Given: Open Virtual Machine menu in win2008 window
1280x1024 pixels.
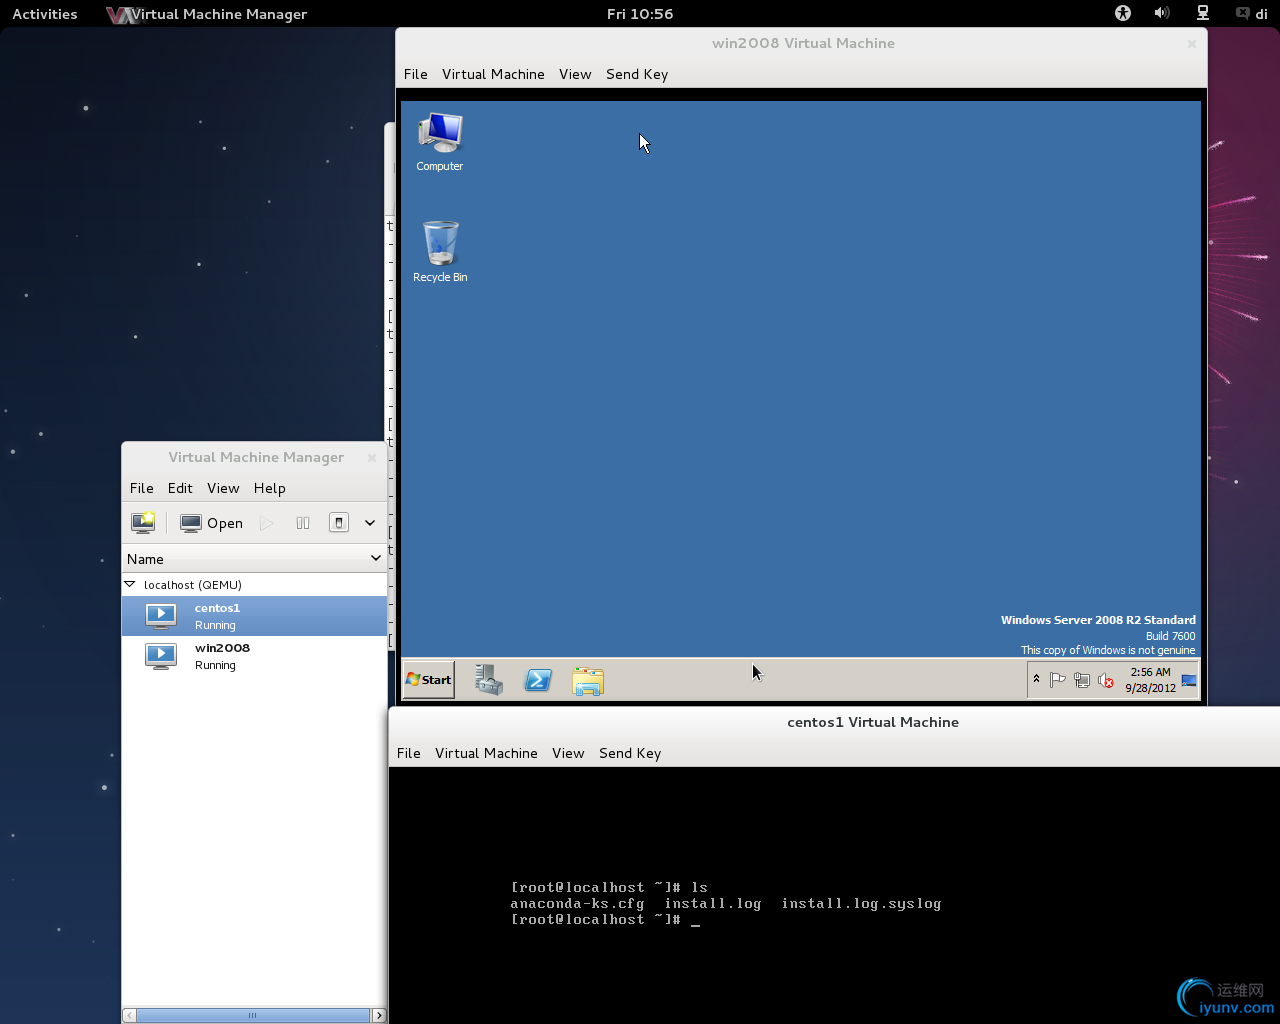Looking at the screenshot, I should click(493, 74).
